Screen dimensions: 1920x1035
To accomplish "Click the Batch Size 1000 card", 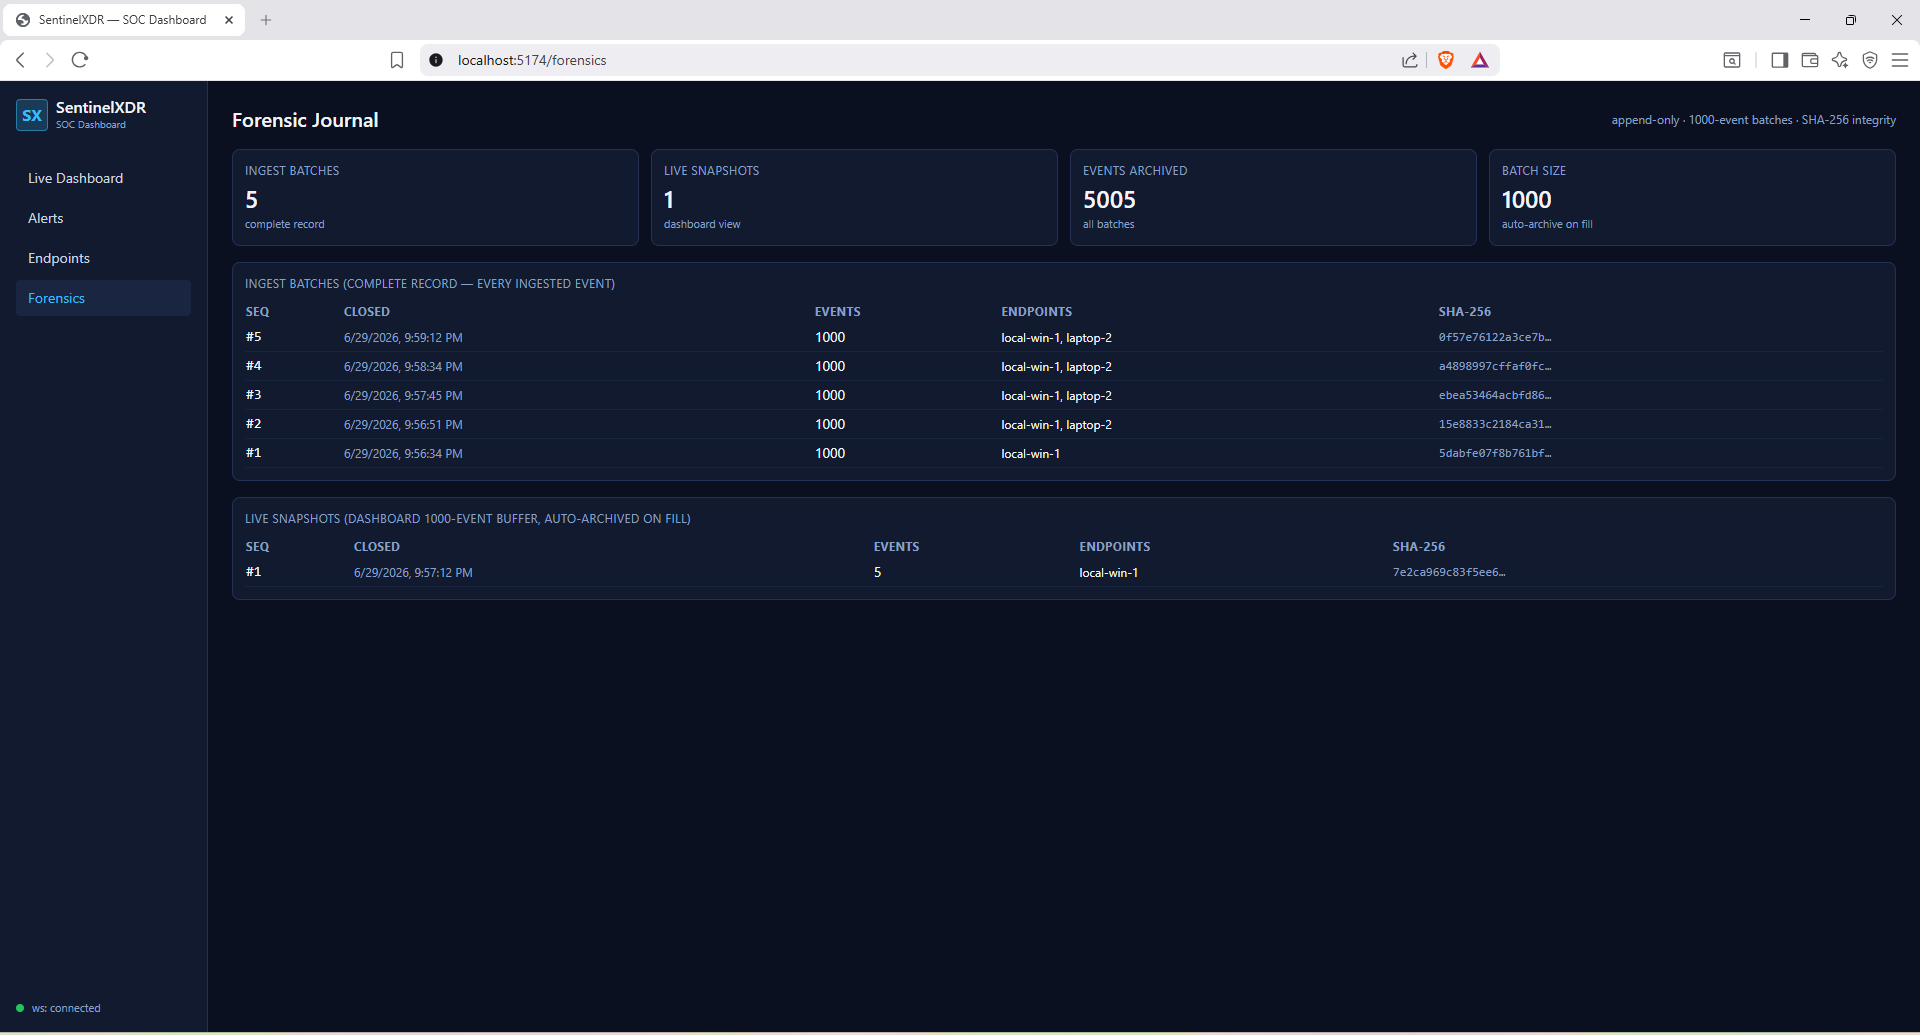I will tap(1692, 197).
